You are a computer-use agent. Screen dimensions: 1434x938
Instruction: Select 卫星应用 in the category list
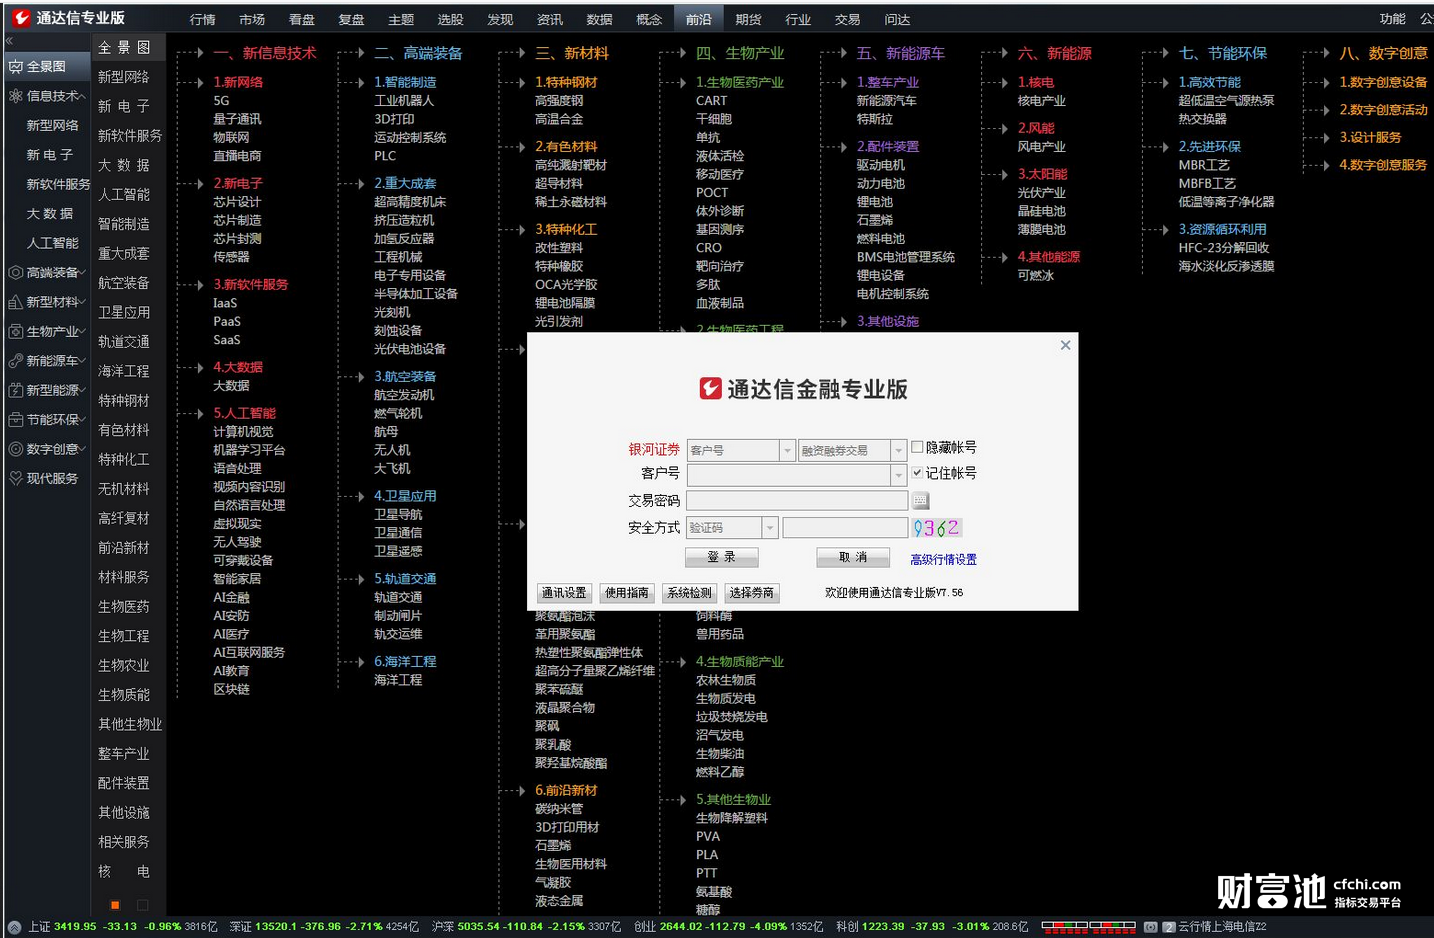point(124,312)
